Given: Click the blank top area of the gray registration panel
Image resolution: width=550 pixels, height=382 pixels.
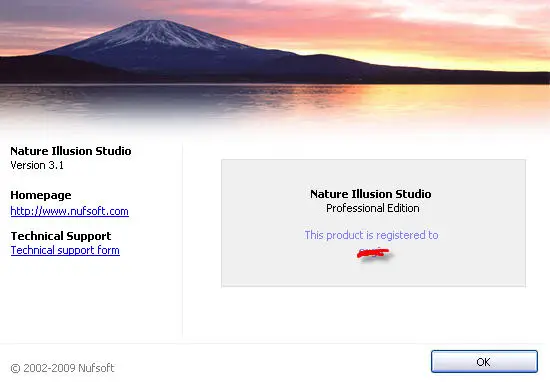Looking at the screenshot, I should pyautogui.click(x=373, y=173).
